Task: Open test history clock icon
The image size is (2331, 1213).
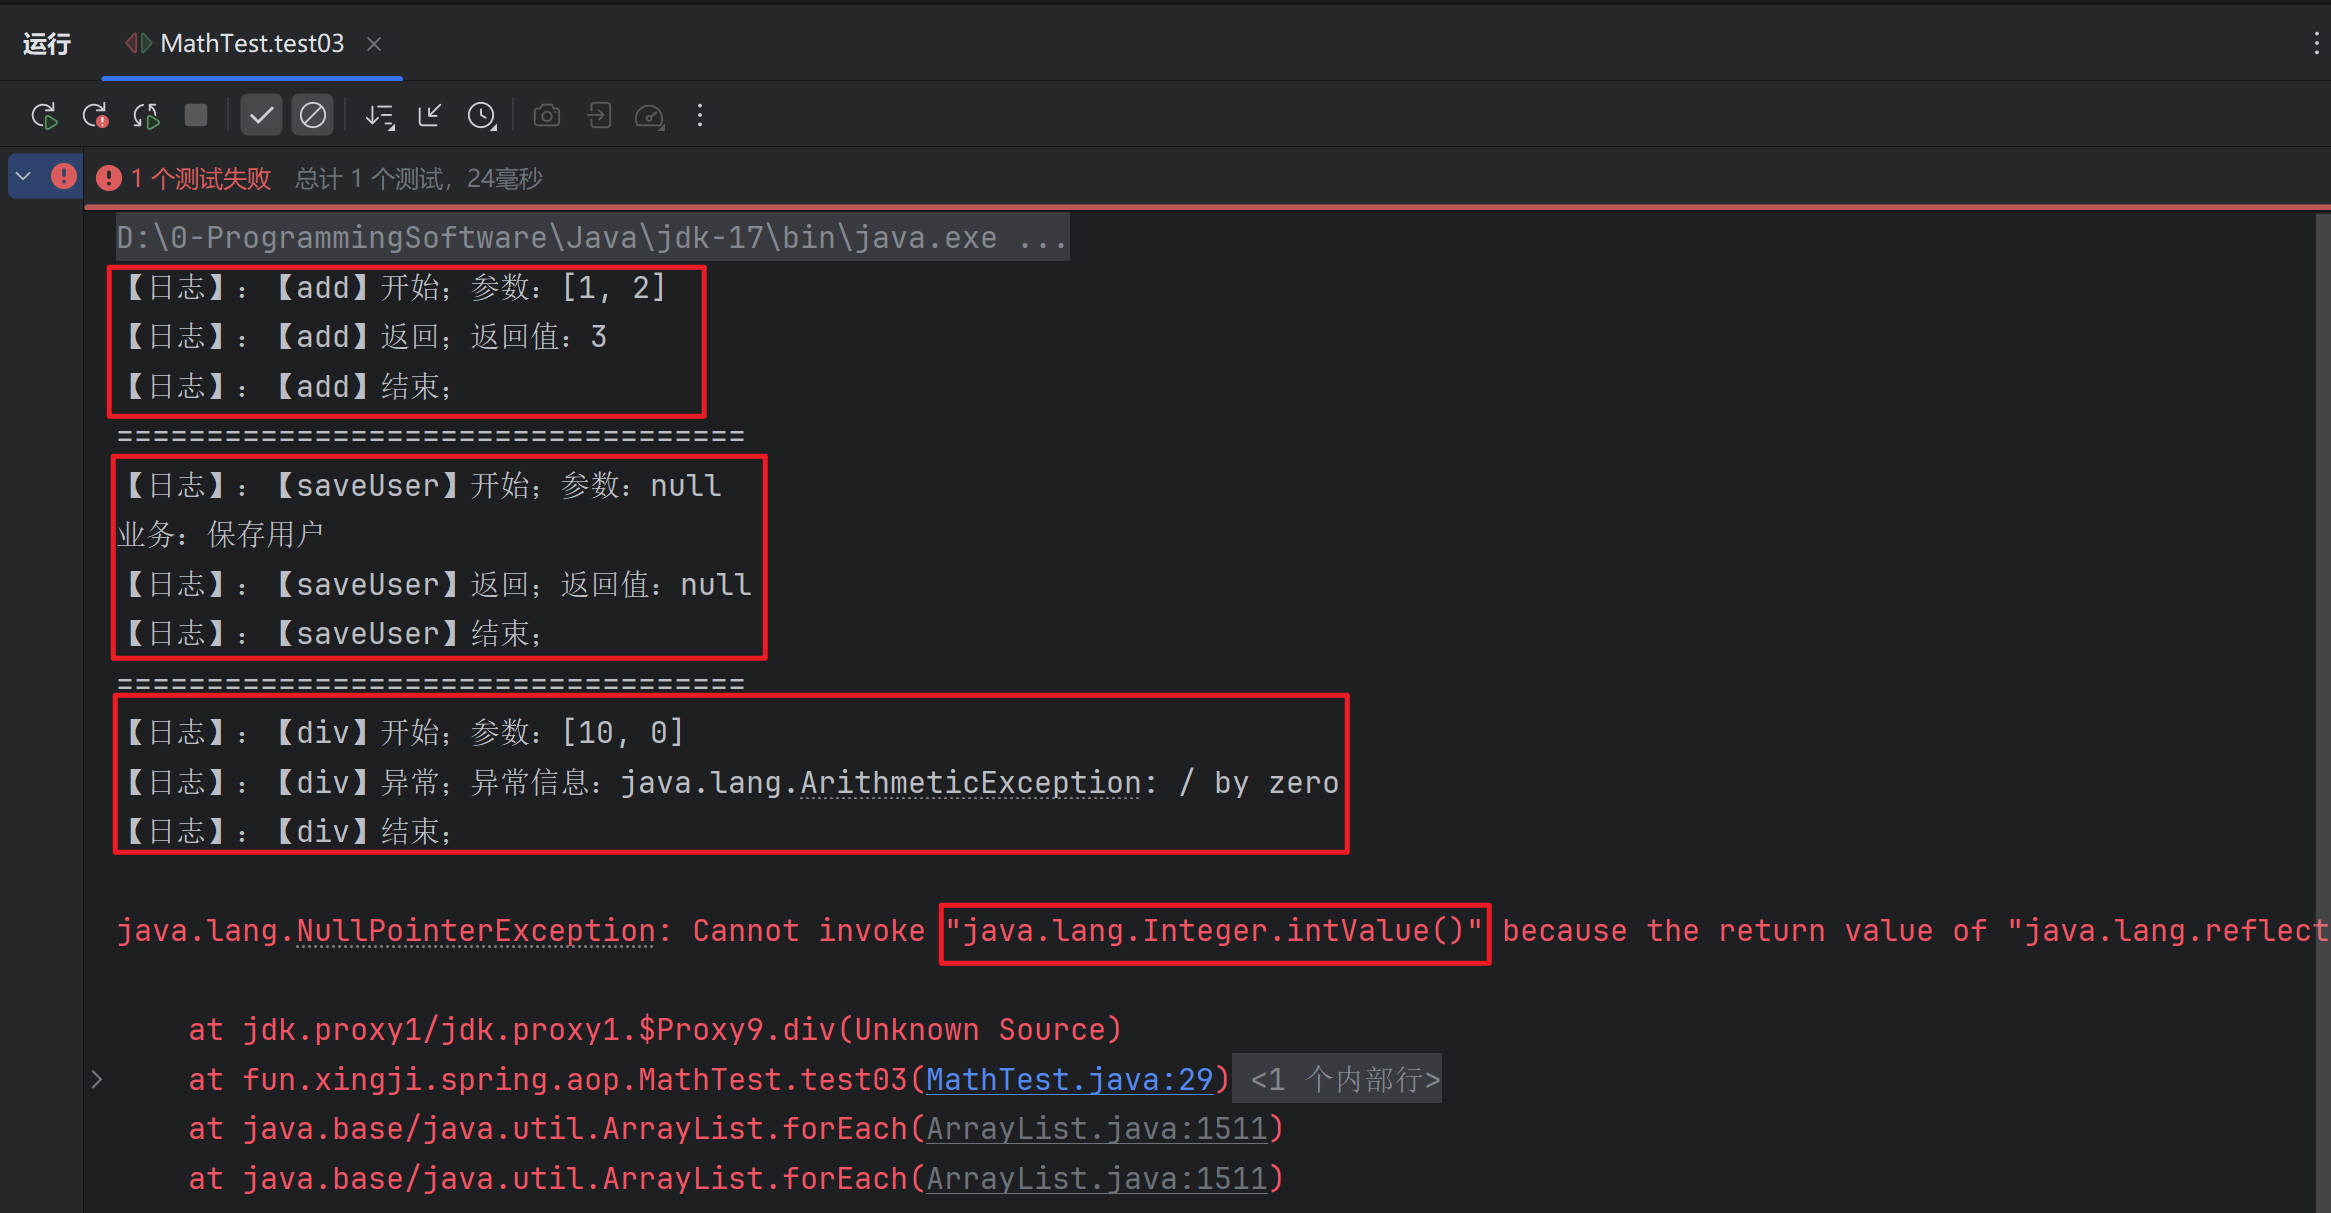Action: pos(482,116)
